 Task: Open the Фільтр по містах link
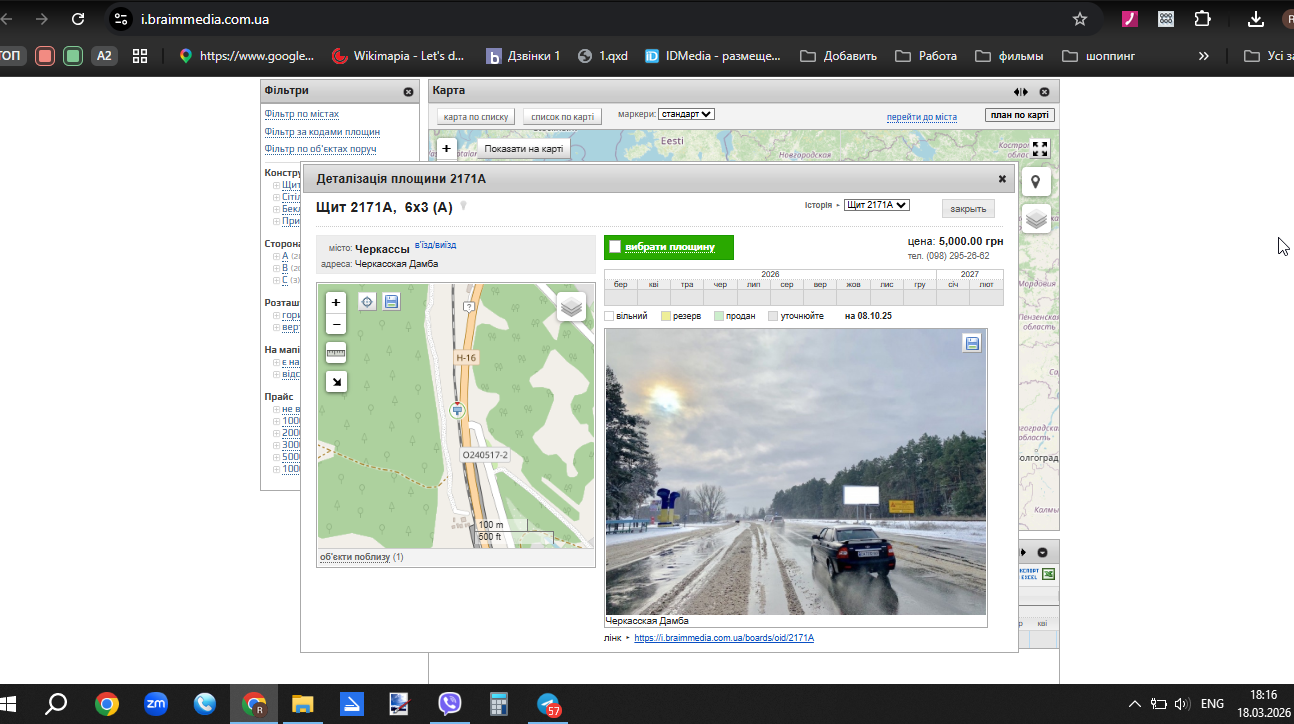point(302,114)
